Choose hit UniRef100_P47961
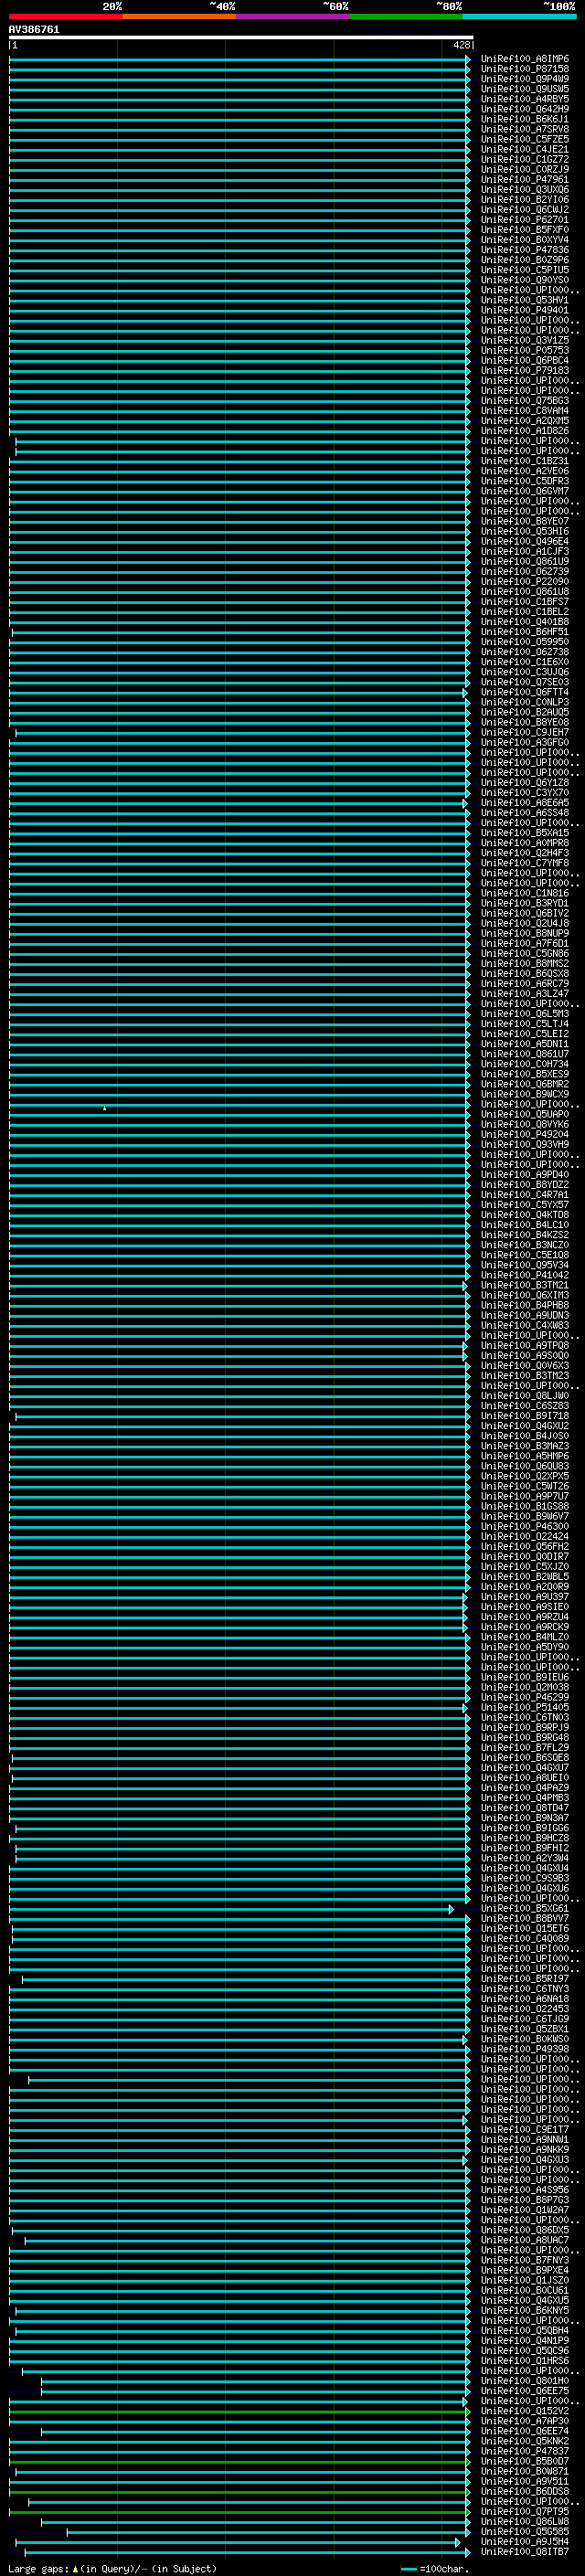585x2576 pixels. coord(525,180)
